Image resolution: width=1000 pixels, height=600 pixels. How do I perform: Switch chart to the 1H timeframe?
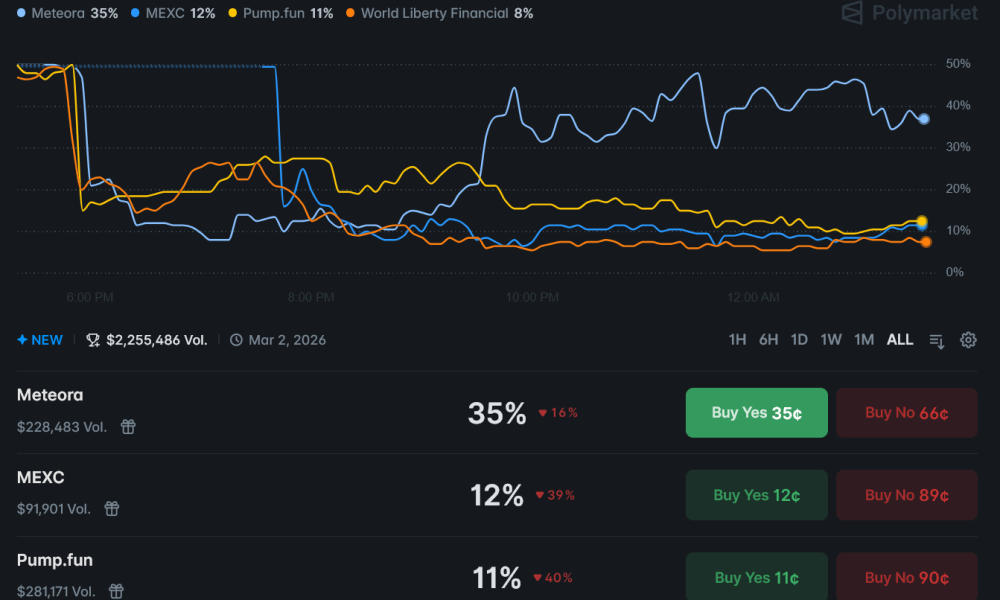click(737, 340)
